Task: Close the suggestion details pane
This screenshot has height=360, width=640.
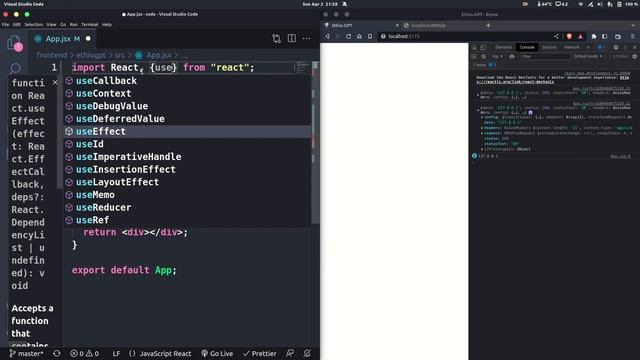Action: coord(55,83)
